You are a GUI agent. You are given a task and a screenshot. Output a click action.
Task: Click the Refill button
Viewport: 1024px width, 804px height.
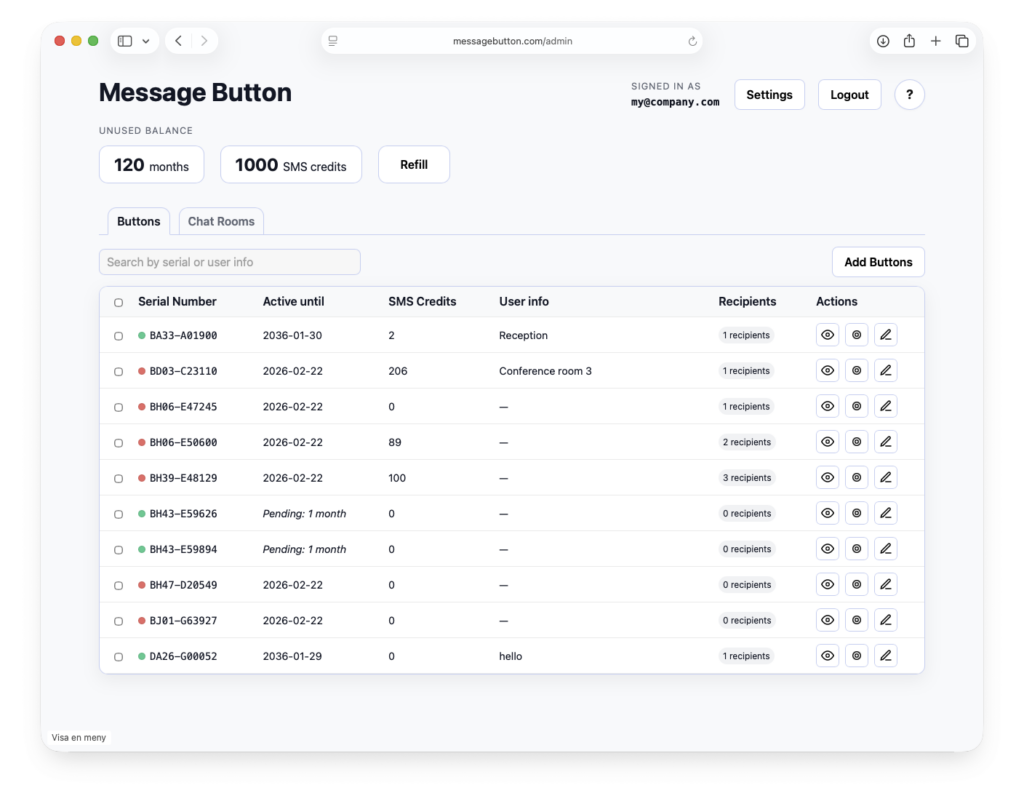pos(413,165)
